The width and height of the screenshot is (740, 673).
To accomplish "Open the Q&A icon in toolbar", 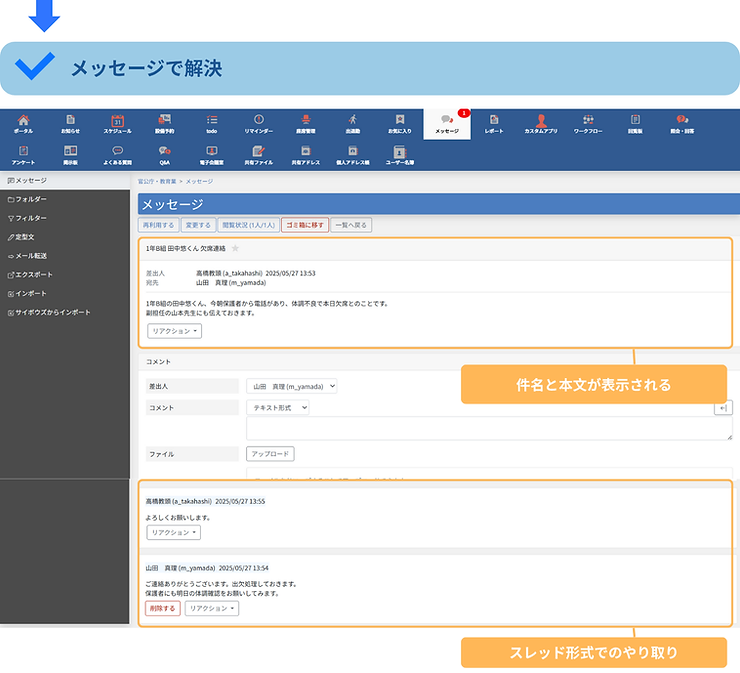I will [x=164, y=153].
